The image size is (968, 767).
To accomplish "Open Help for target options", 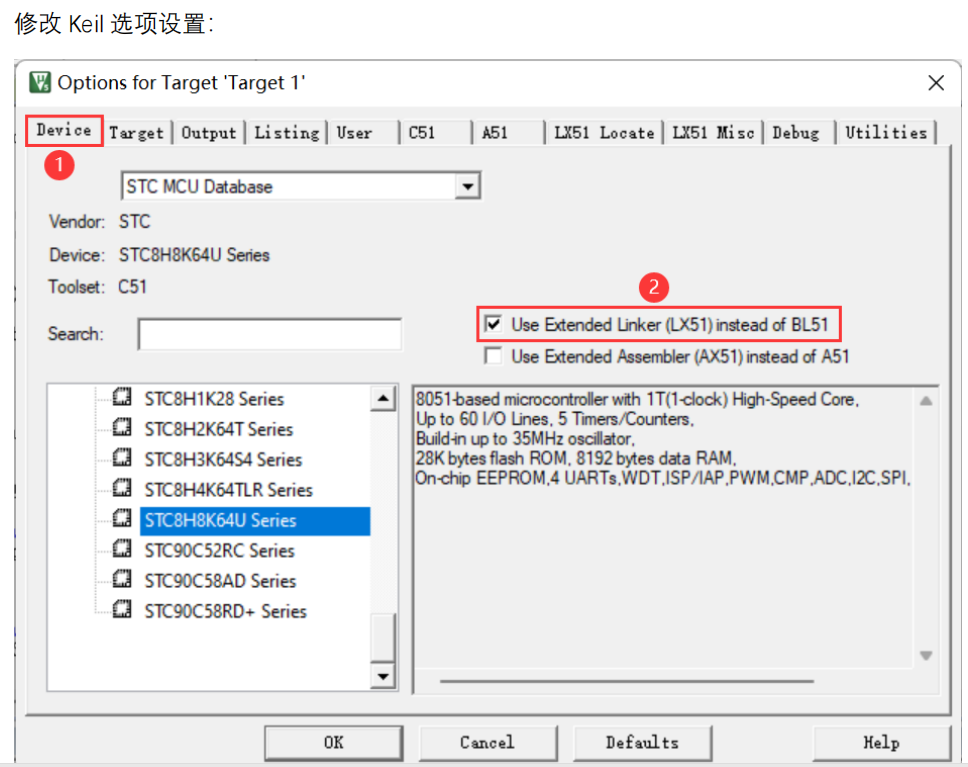I will (x=881, y=743).
